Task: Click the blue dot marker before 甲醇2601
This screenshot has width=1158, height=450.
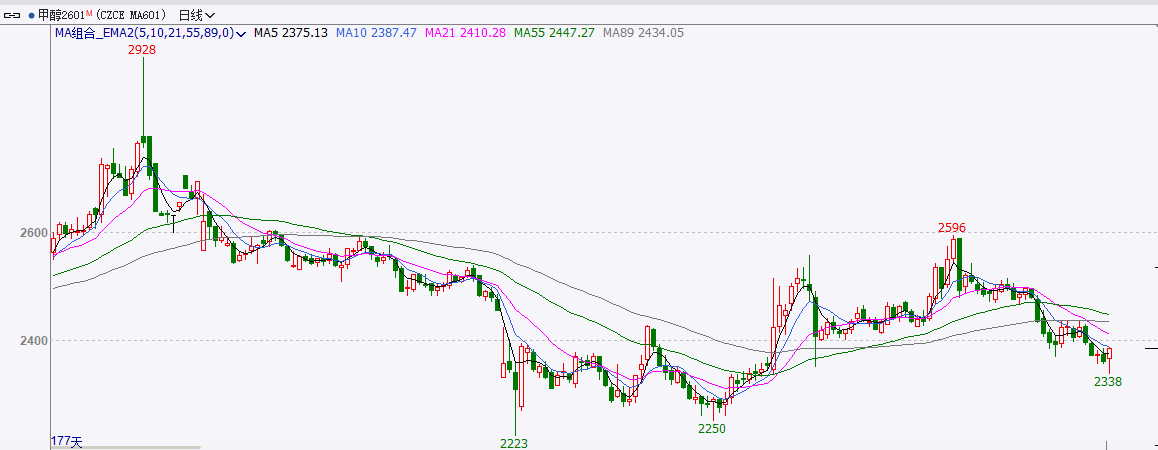Action: [31, 16]
